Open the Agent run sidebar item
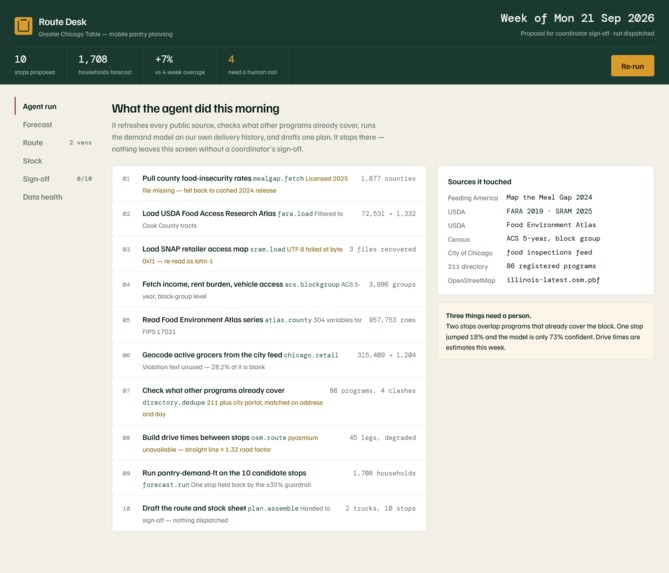This screenshot has height=573, width=669. tap(54, 106)
